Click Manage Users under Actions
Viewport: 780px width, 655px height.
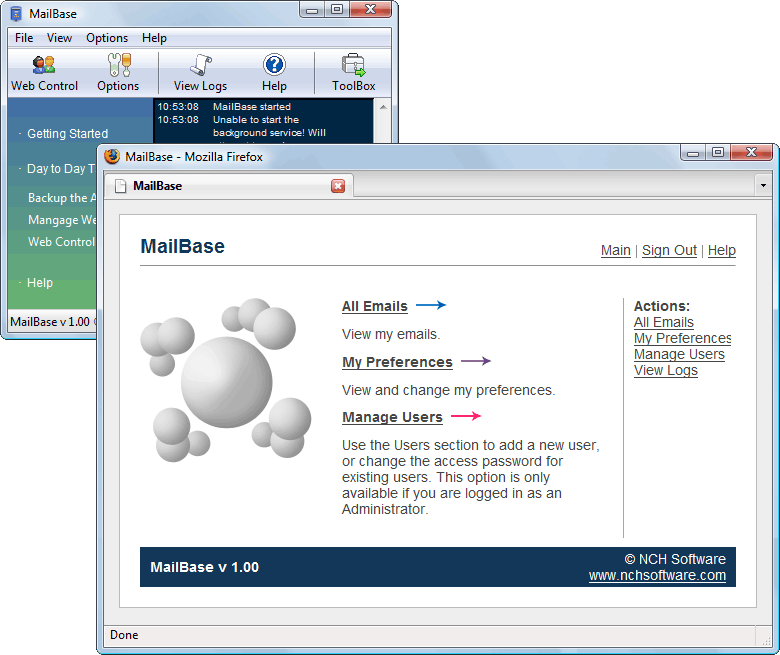point(679,354)
